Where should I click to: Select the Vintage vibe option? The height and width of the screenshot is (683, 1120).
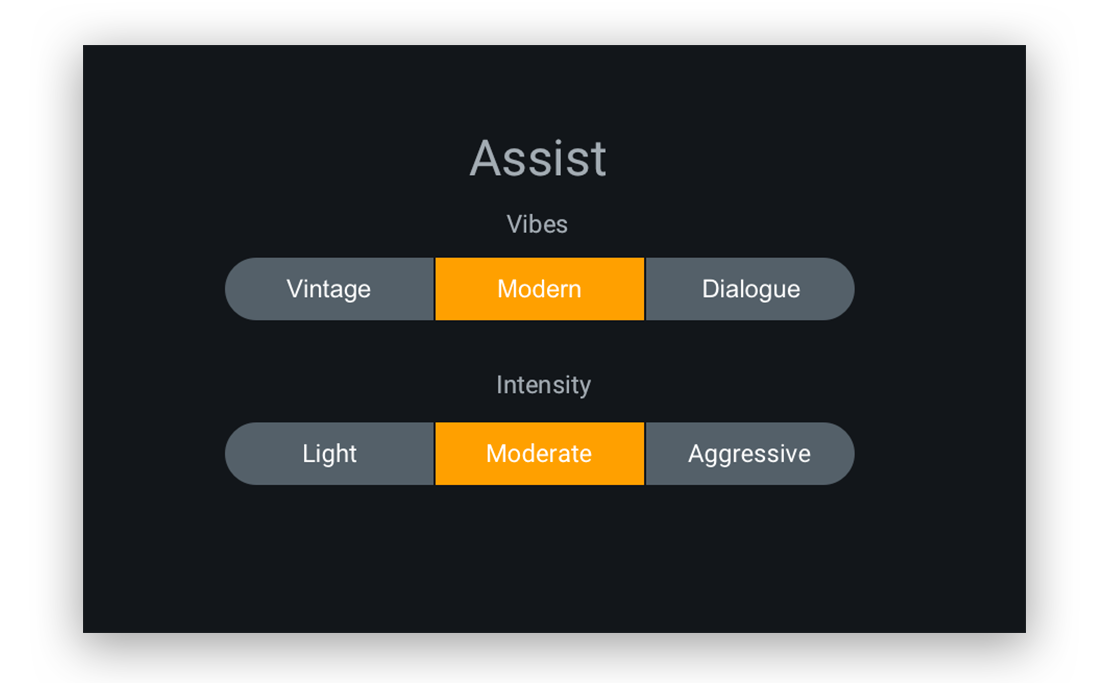click(329, 289)
